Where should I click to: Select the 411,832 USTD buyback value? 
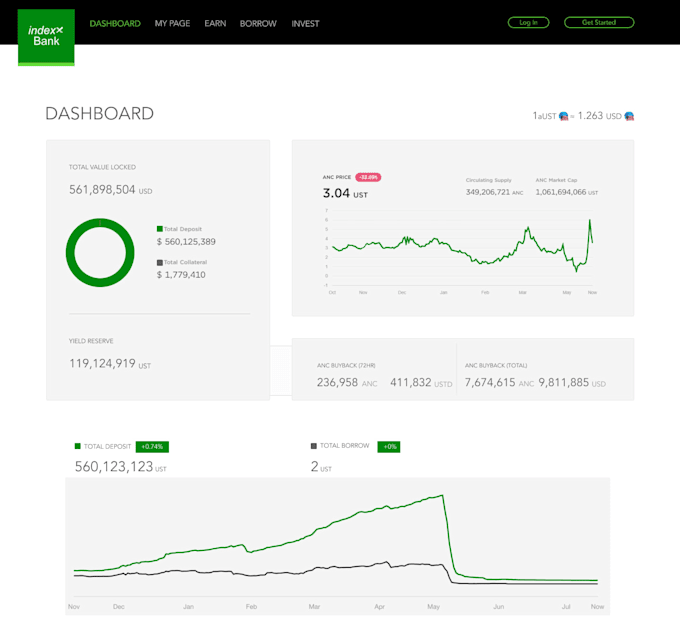411,382
